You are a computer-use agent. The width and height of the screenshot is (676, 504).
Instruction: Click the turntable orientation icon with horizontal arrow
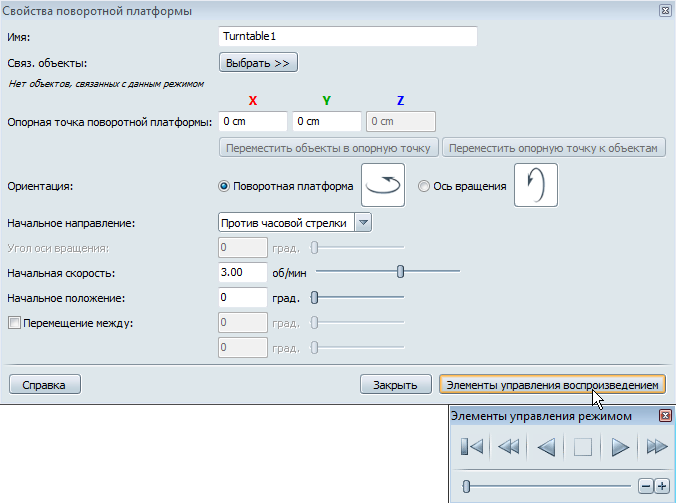coord(383,185)
